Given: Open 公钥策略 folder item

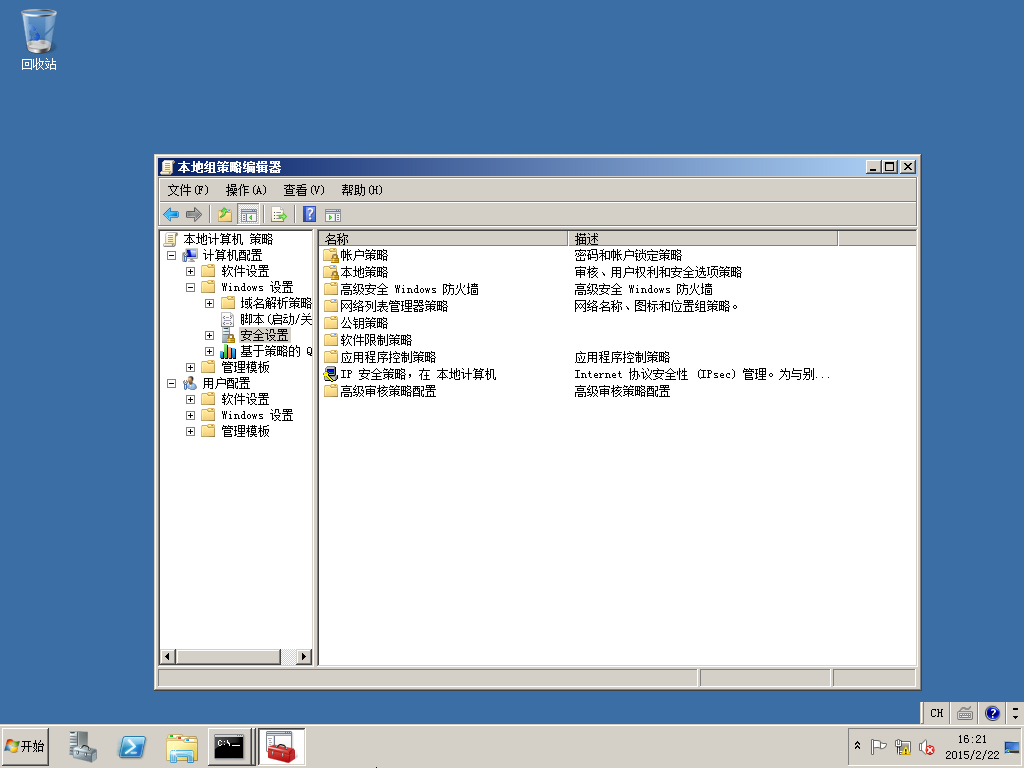Looking at the screenshot, I should (x=356, y=323).
